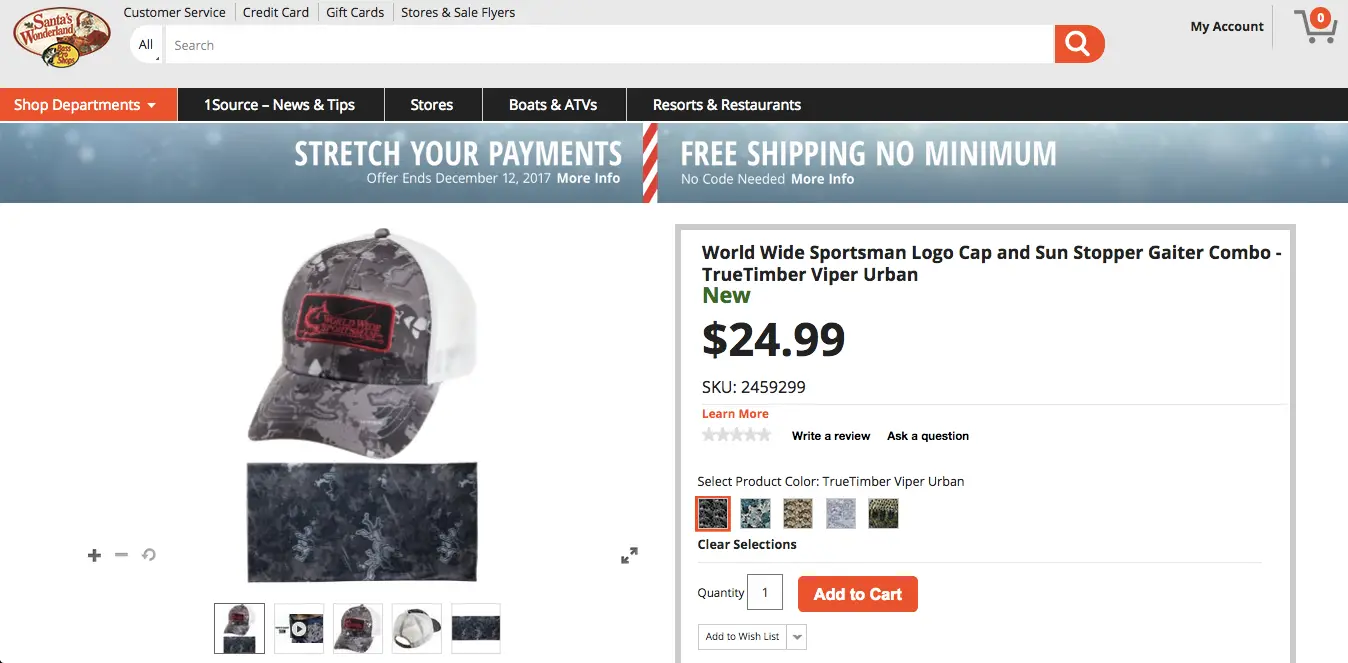Click the Write a review link
This screenshot has height=663, width=1348.
click(830, 436)
